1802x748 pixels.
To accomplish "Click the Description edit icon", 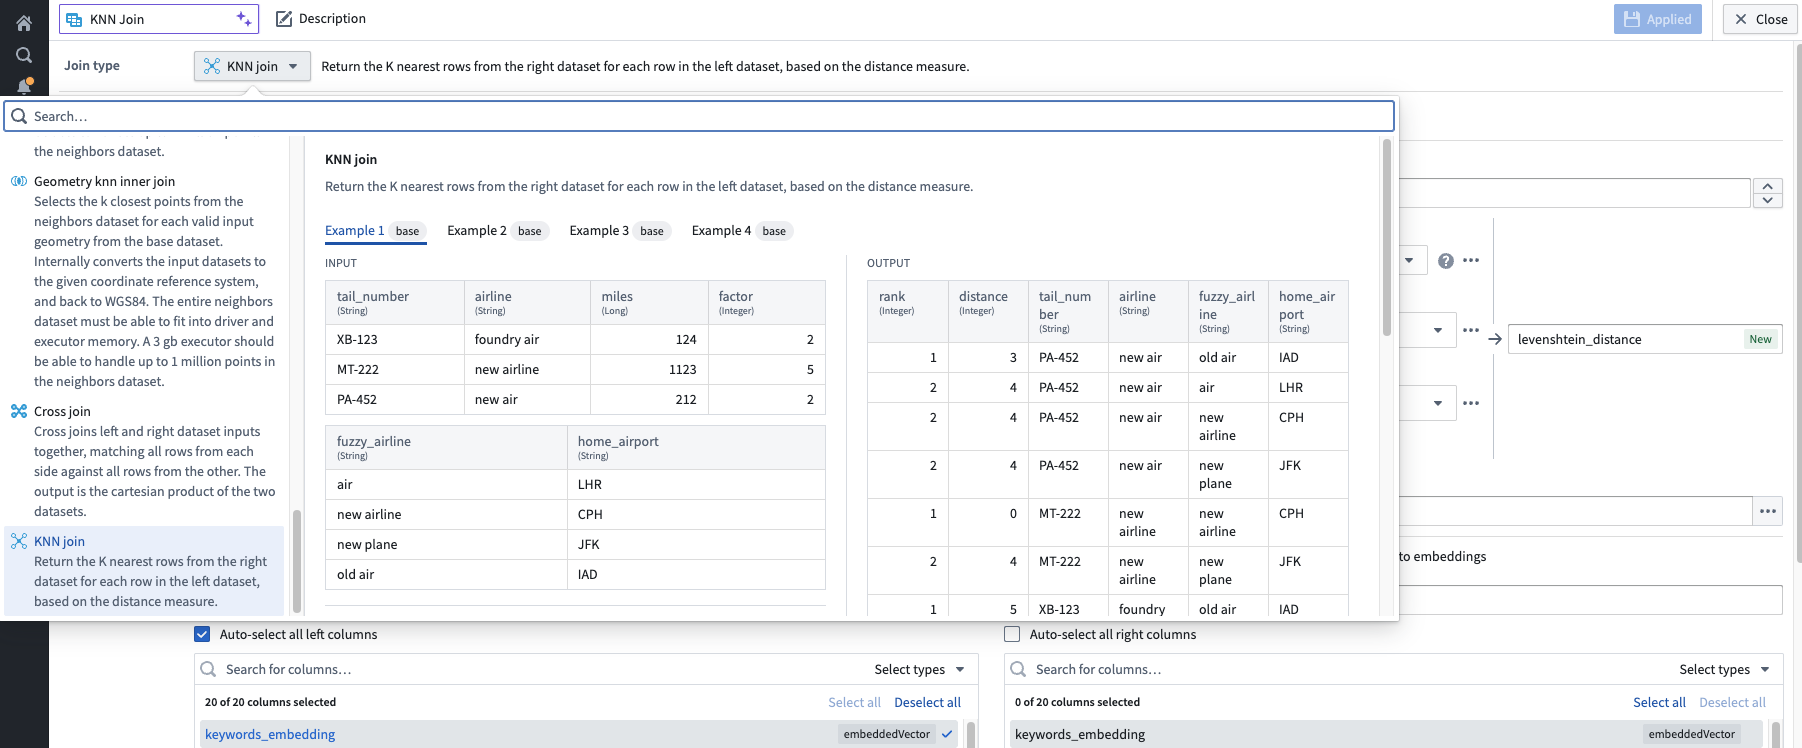I will (284, 19).
